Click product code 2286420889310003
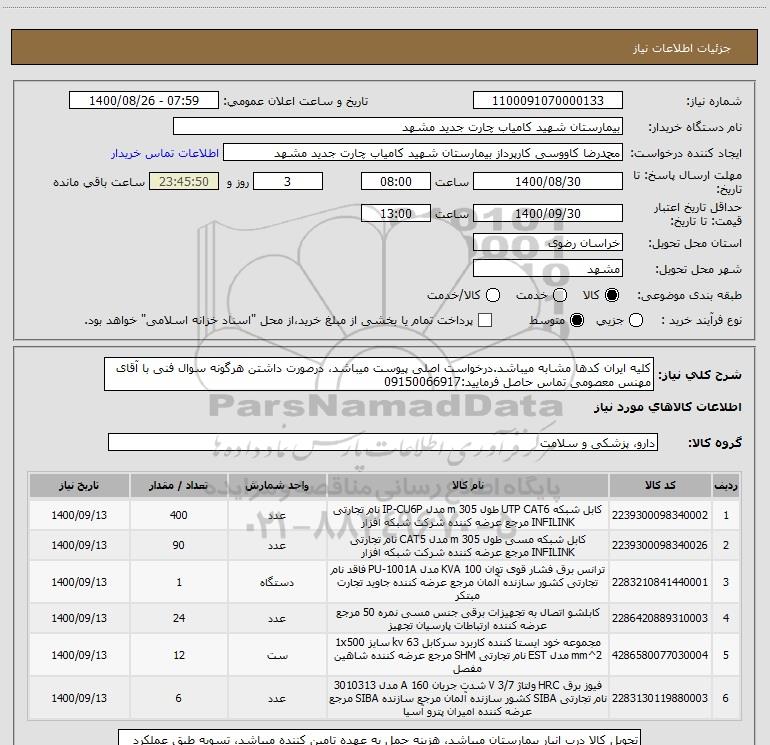This screenshot has height=745, width=770. 660,618
